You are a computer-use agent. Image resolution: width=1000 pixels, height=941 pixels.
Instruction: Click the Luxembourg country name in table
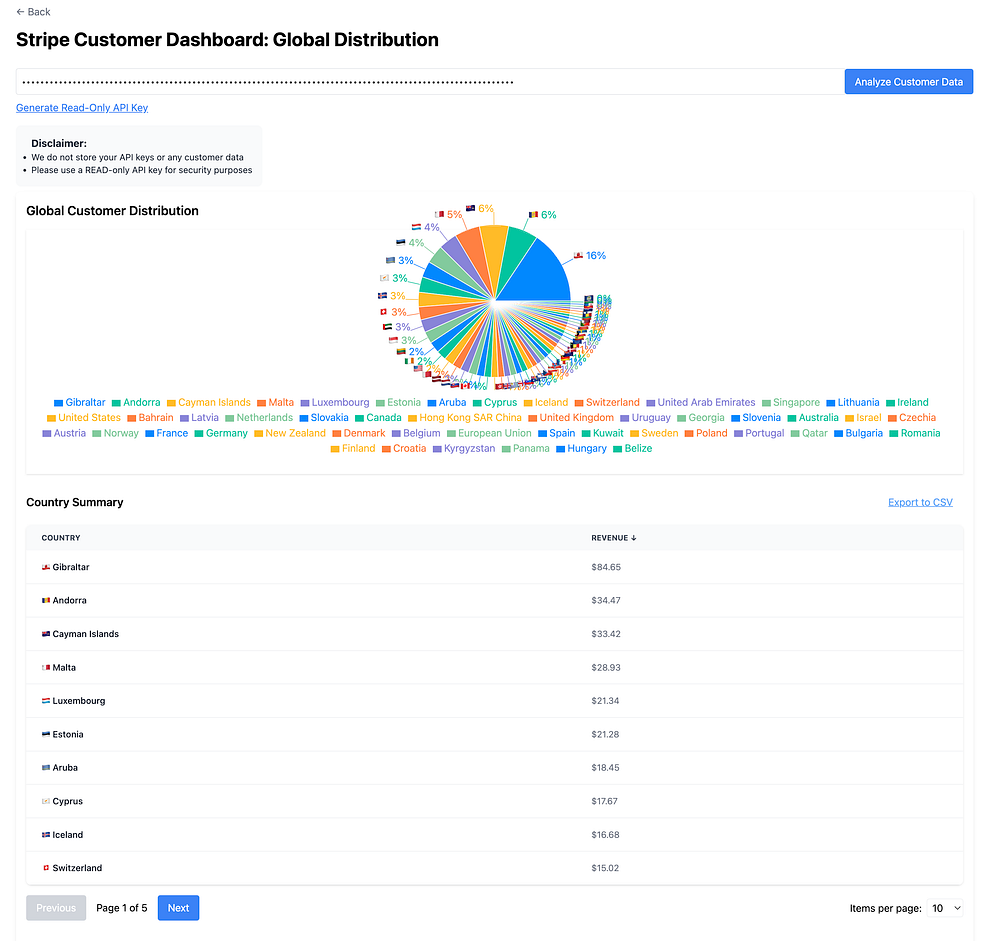tap(79, 700)
